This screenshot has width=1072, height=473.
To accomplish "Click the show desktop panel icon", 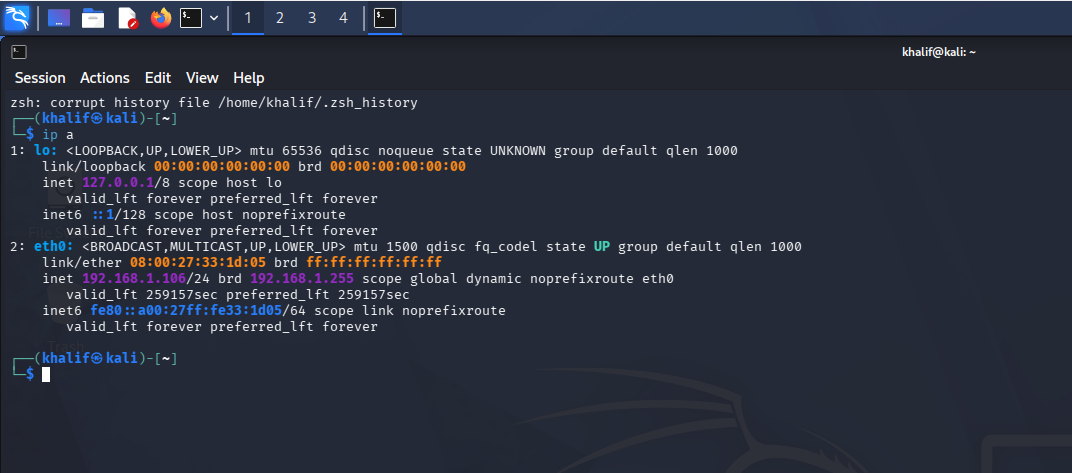I will pos(59,18).
